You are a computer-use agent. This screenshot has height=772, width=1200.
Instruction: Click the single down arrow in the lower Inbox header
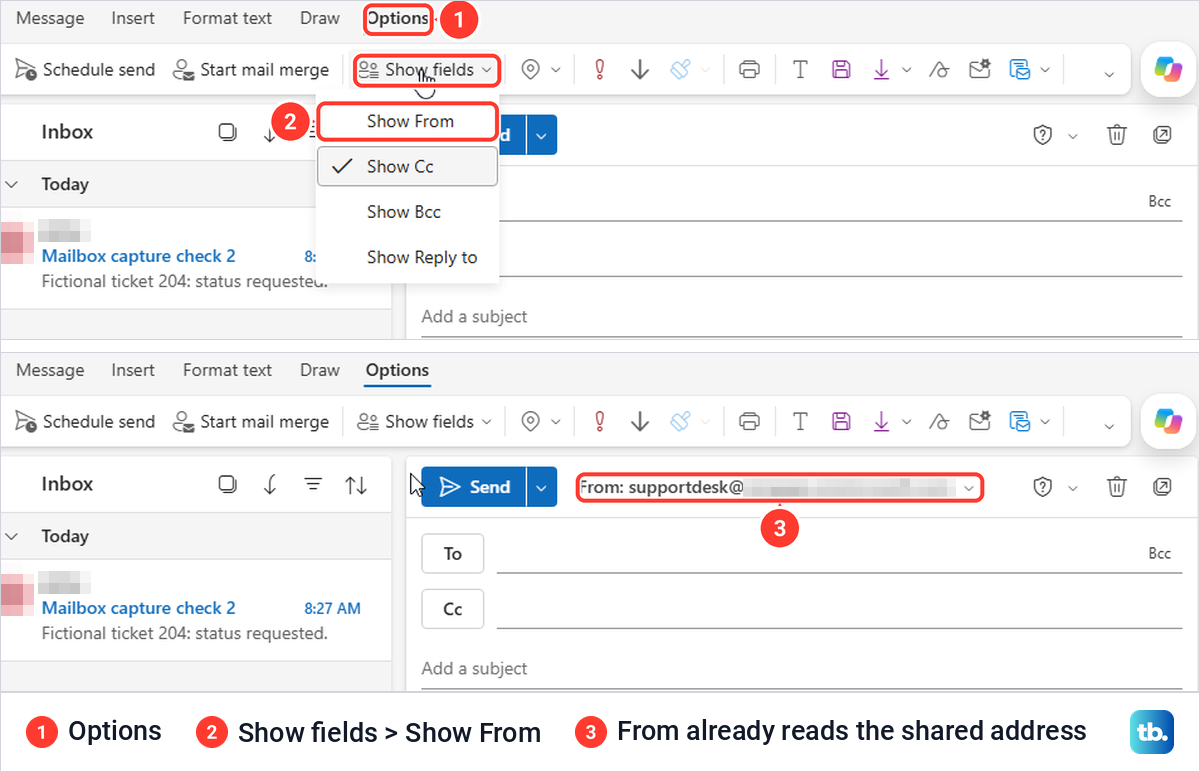(x=270, y=485)
